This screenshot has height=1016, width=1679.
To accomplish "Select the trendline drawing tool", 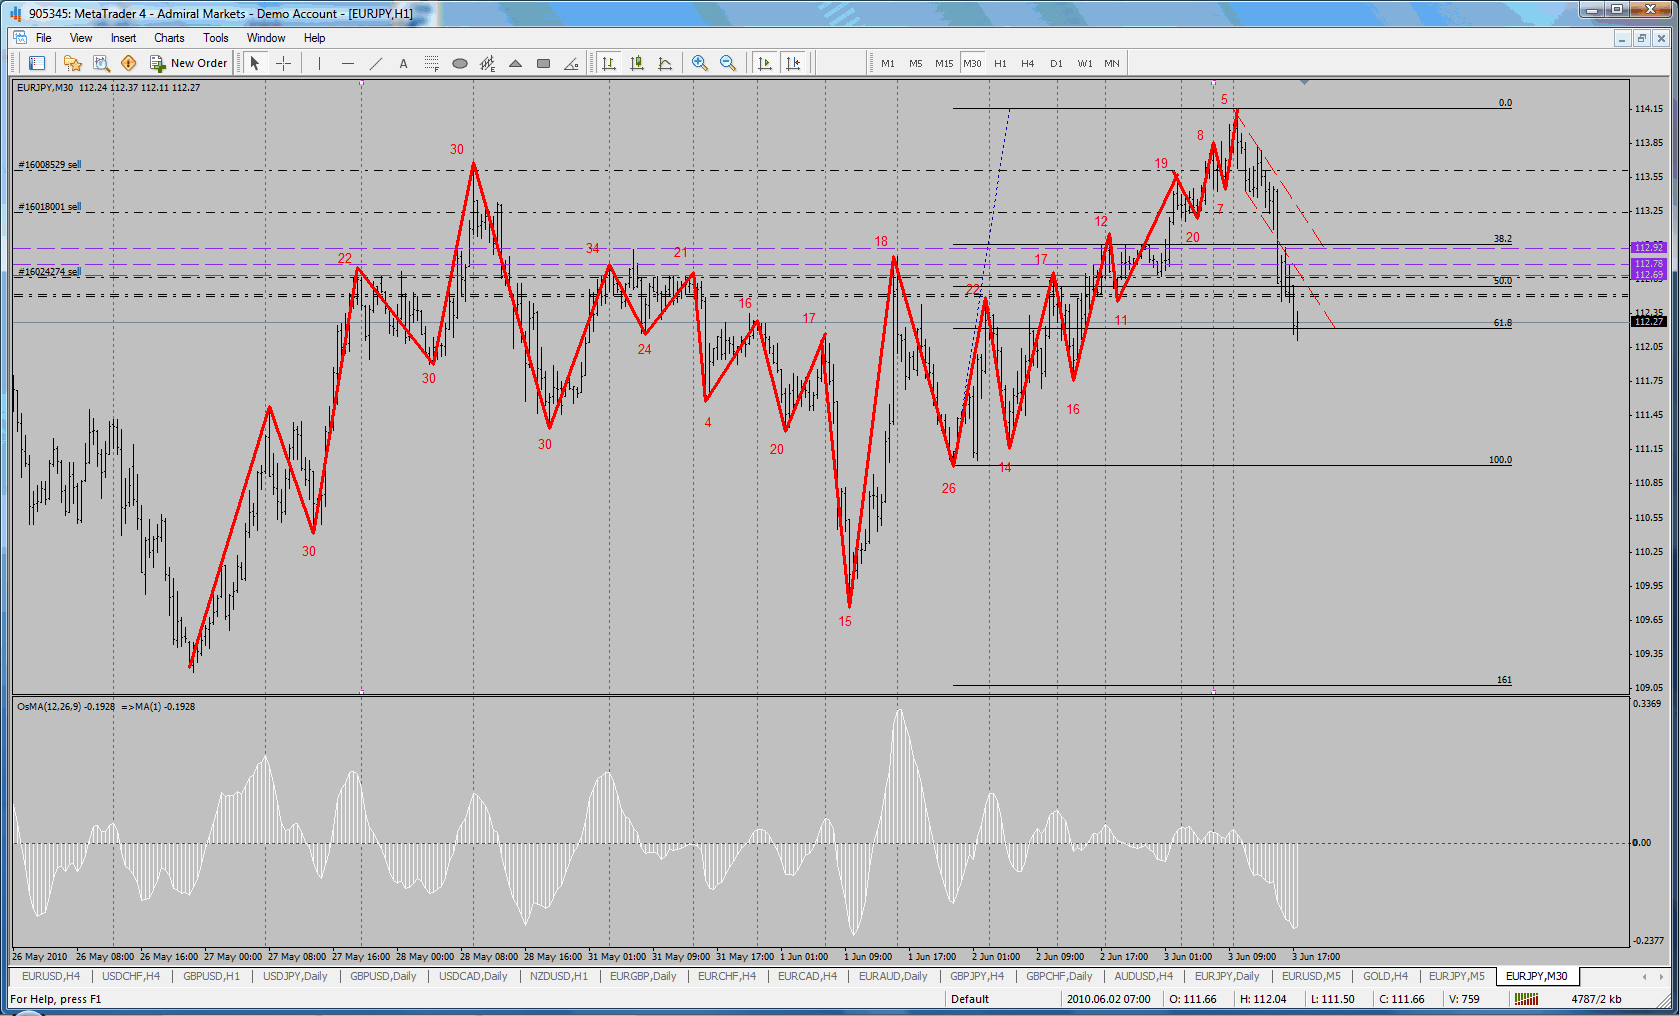I will coord(375,63).
